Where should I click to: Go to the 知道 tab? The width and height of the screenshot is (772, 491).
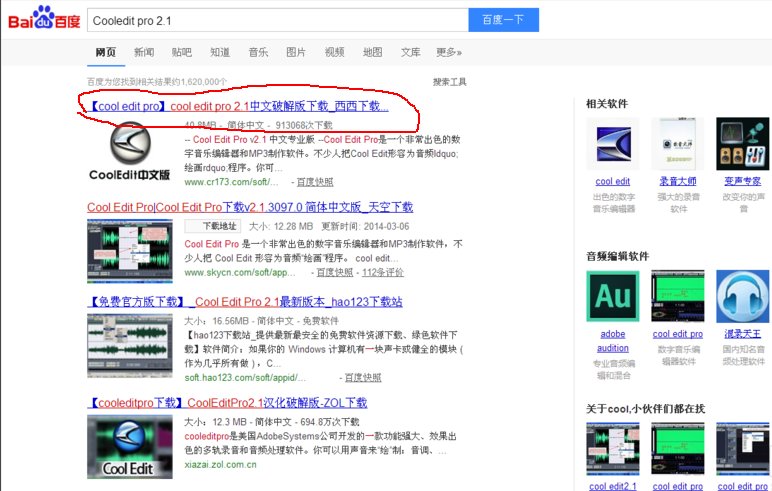pos(220,52)
